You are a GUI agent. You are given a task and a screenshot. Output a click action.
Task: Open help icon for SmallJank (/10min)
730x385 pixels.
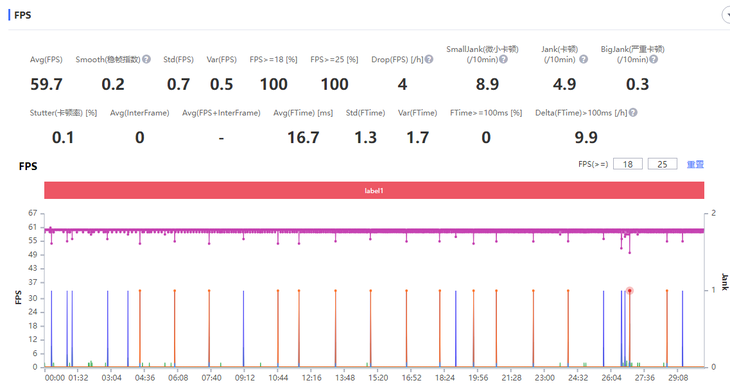pos(503,60)
